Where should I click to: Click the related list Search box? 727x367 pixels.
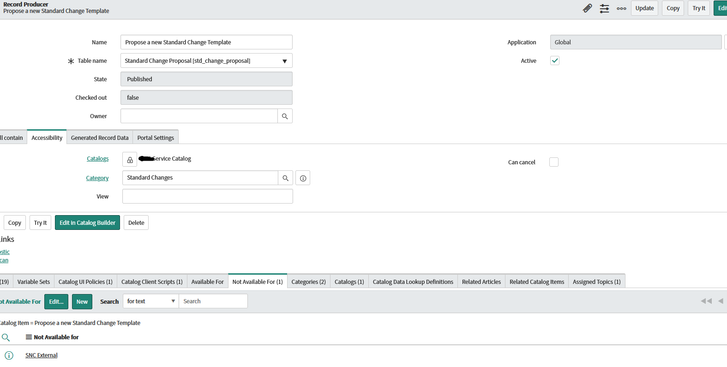(213, 301)
